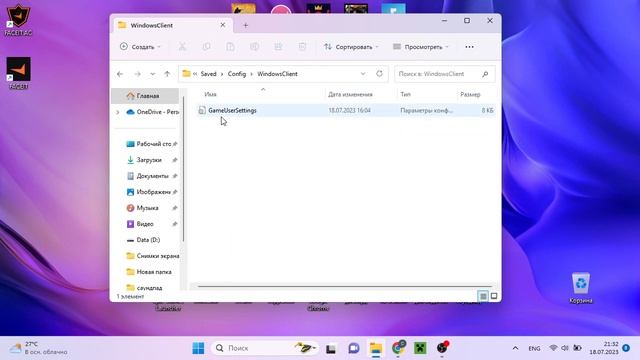Open Chrome on the taskbar
Image resolution: width=640 pixels, height=360 pixels.
tap(398, 348)
